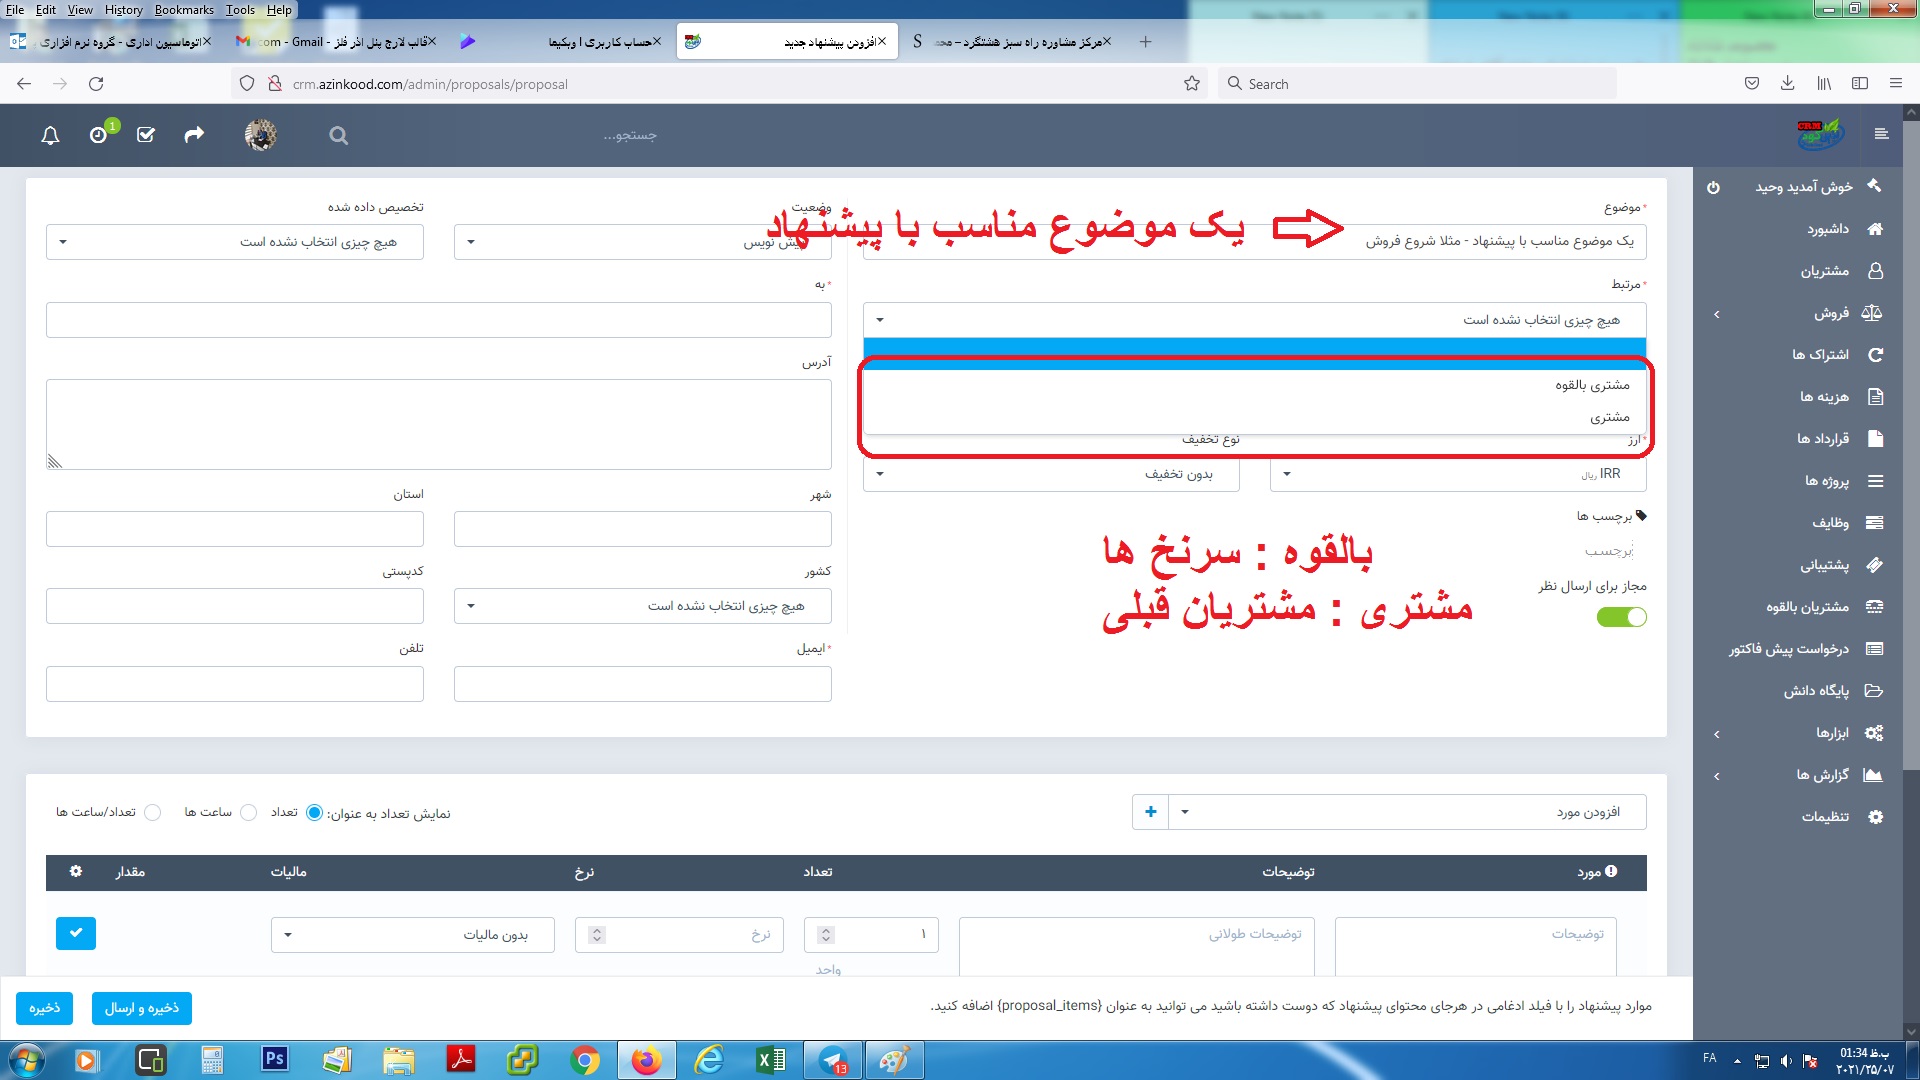Open هزینه ها in the sidebar
1920x1080 pixels.
[1824, 397]
